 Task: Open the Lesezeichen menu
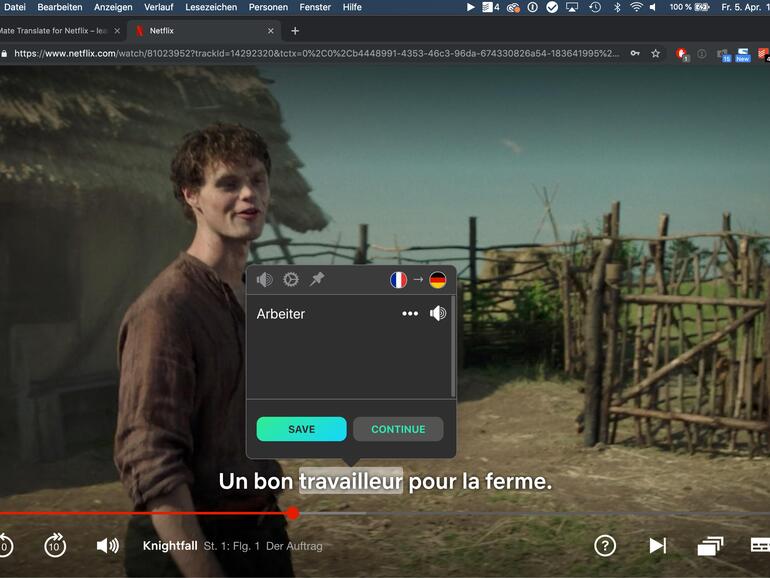click(211, 7)
